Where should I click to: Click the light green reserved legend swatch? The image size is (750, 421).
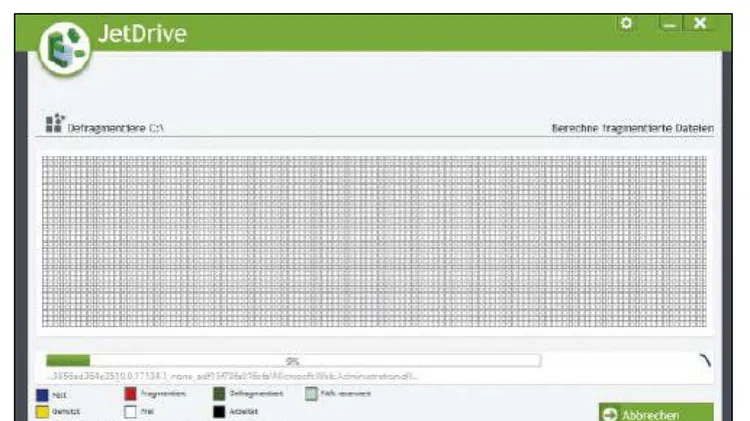311,394
